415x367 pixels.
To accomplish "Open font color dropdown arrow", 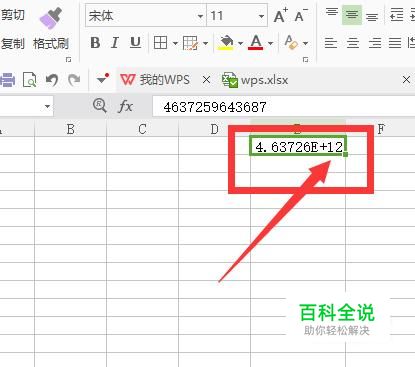I will click(x=270, y=43).
